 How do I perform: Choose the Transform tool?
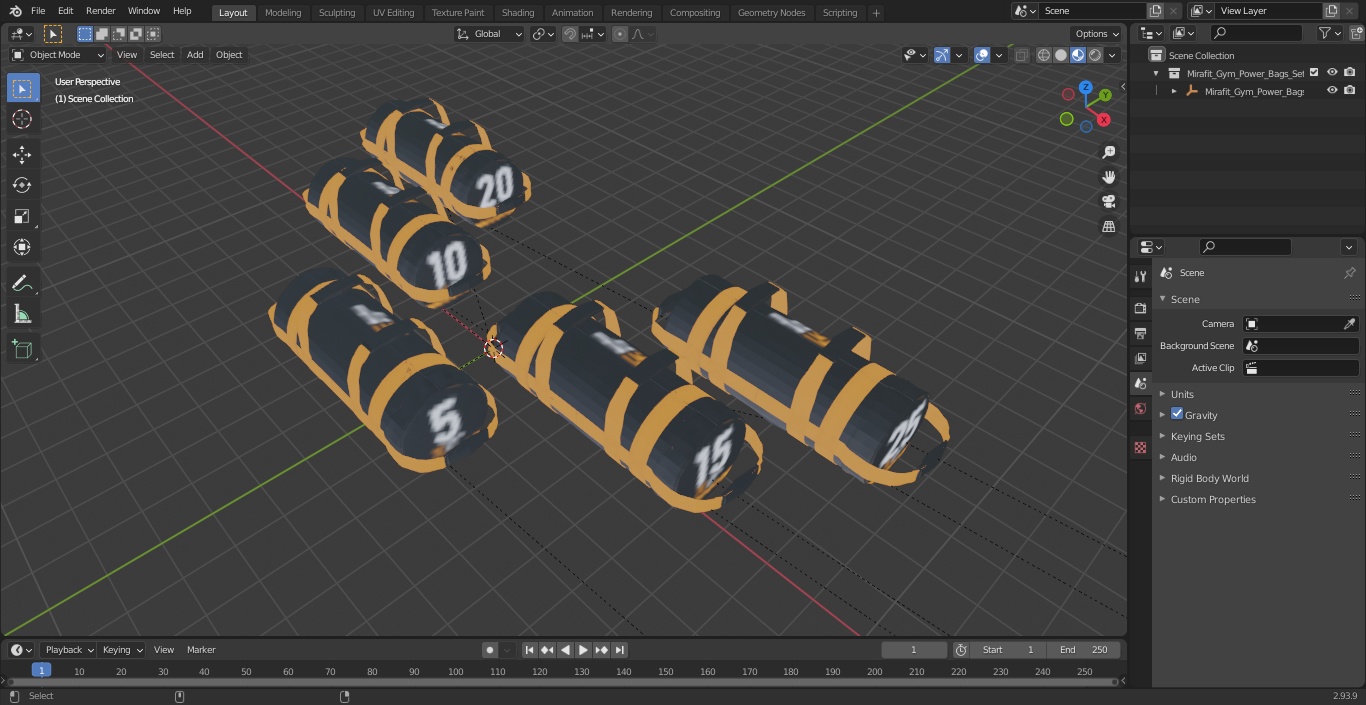tap(22, 247)
